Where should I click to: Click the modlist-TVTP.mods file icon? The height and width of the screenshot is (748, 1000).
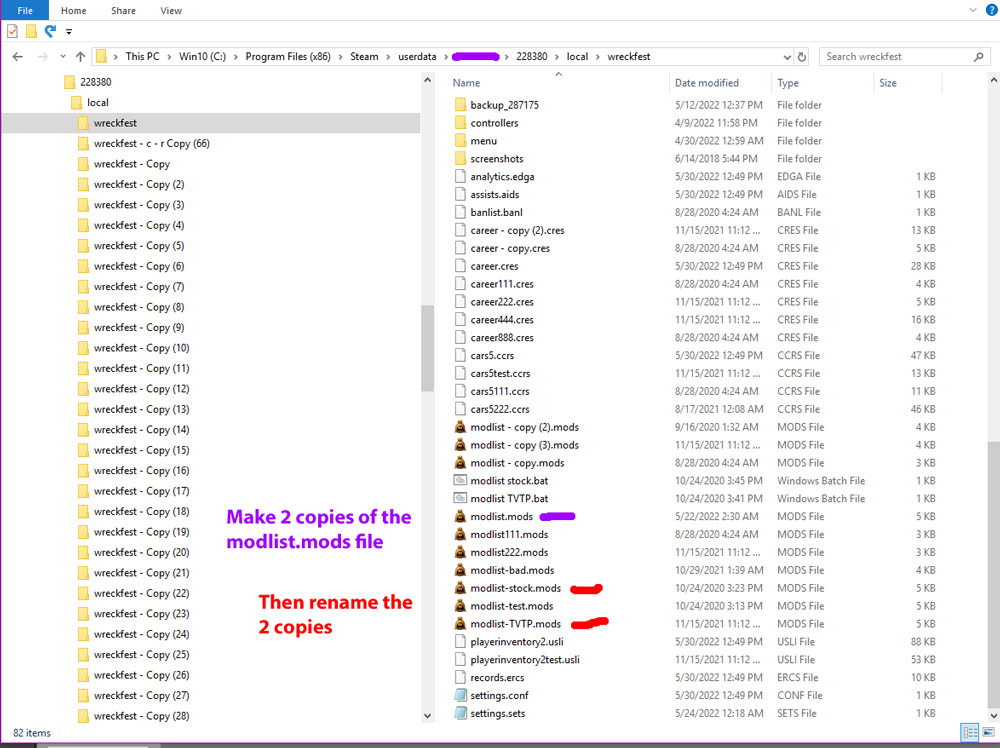click(x=460, y=623)
